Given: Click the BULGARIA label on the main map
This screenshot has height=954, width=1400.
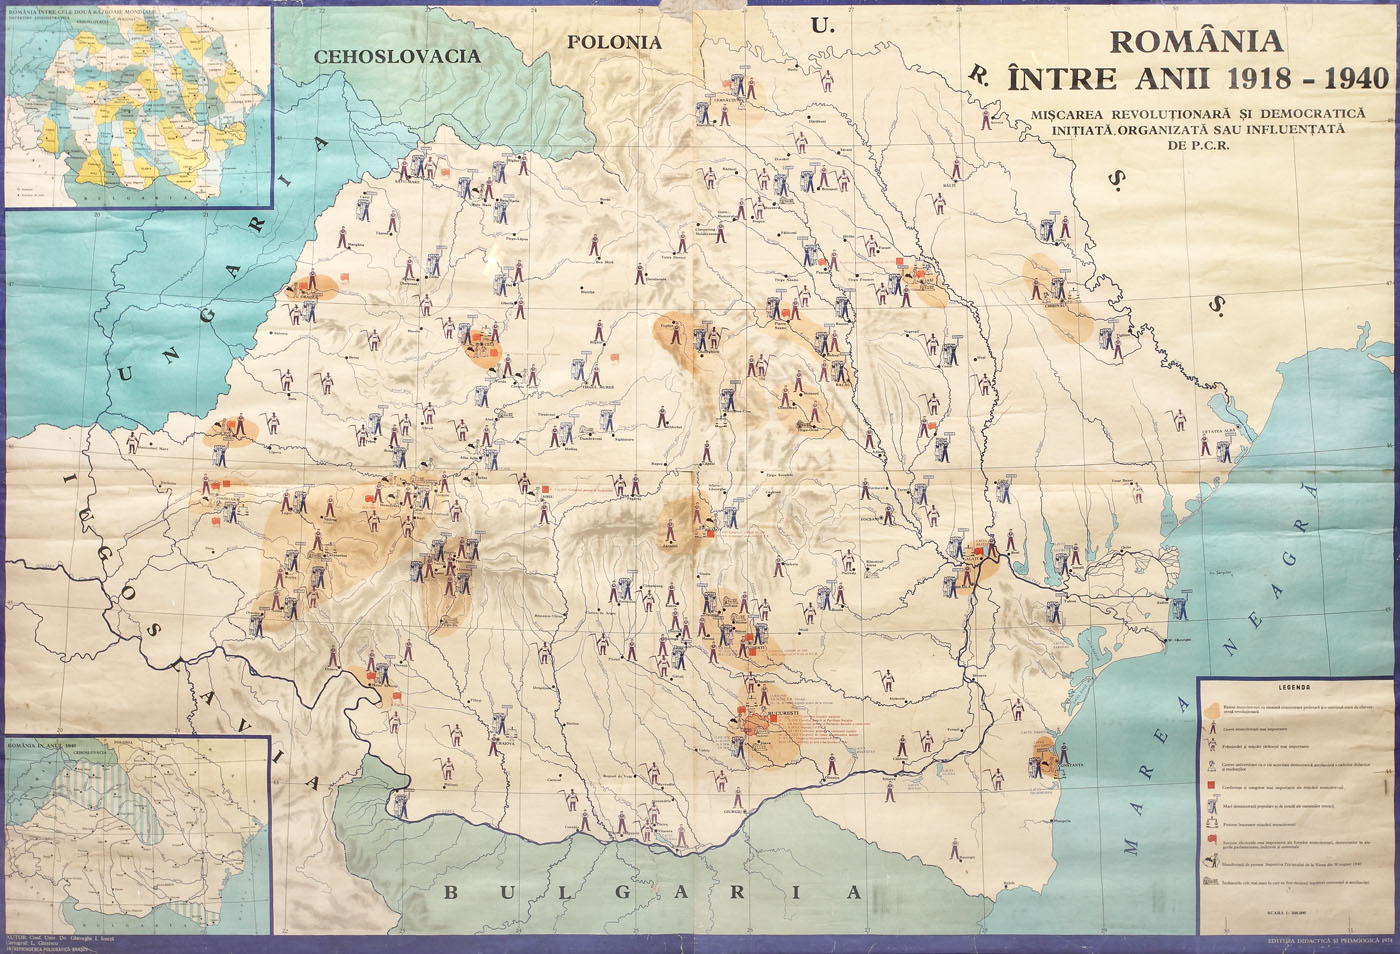Looking at the screenshot, I should [x=652, y=892].
